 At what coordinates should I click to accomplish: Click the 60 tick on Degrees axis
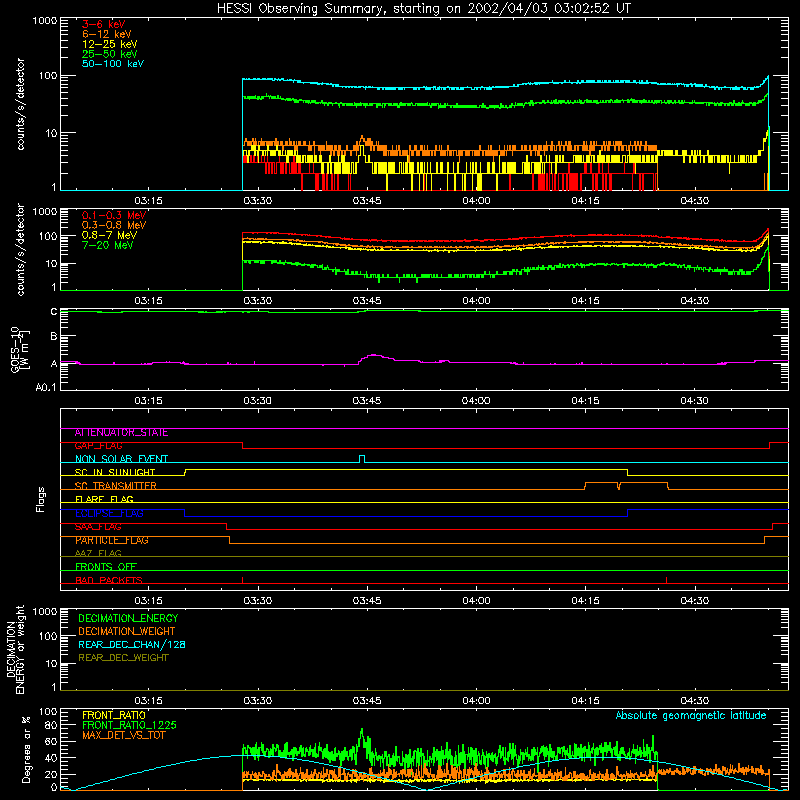click(51, 742)
